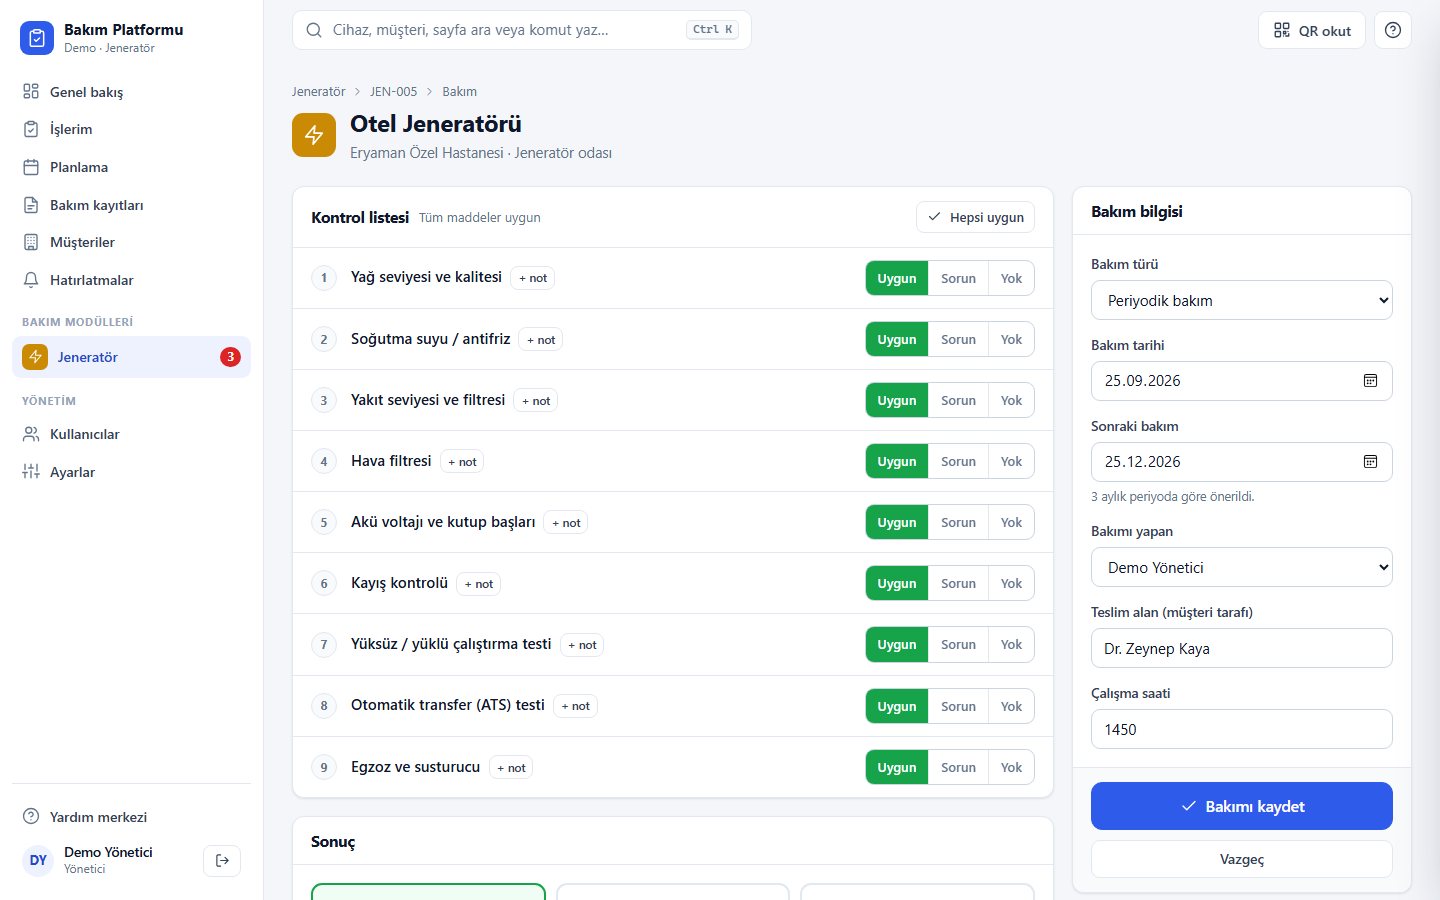
Task: Save with Bakımı kaydet button
Action: (1242, 806)
